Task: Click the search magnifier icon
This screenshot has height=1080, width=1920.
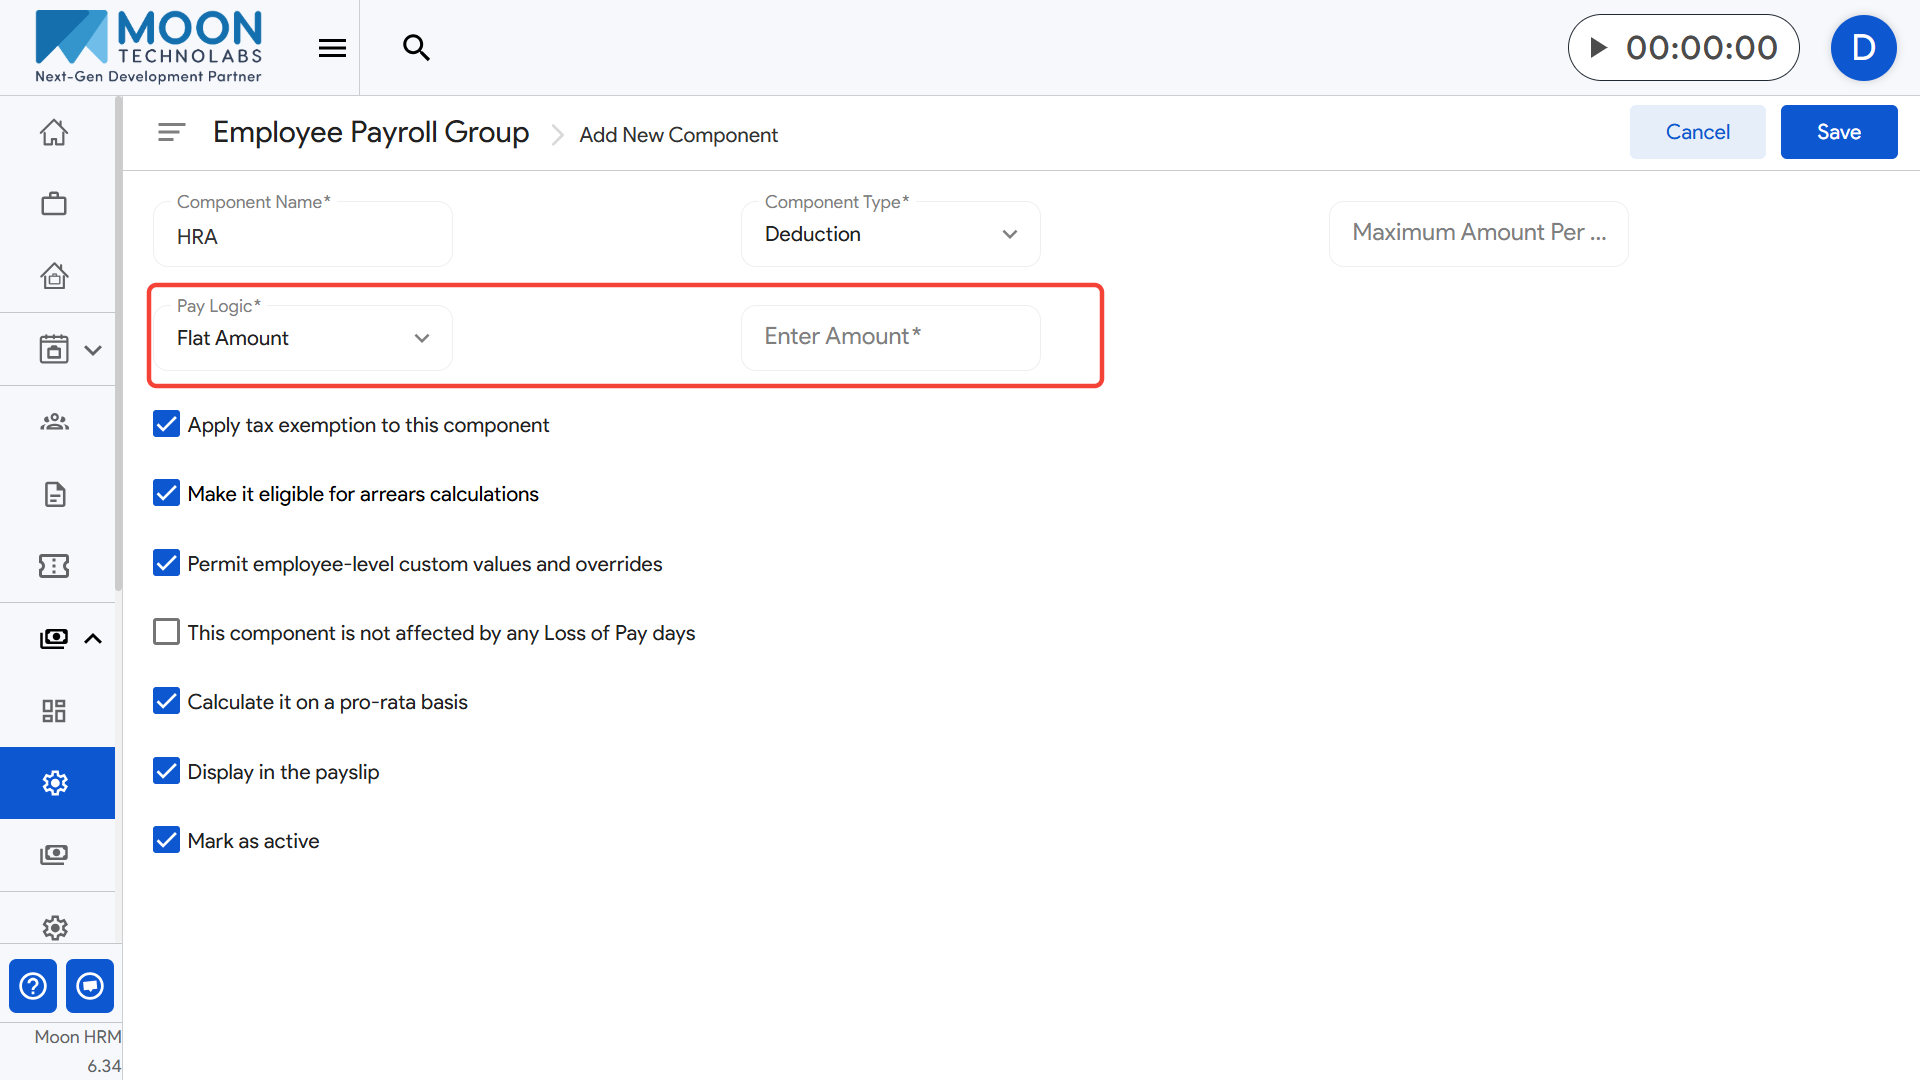Action: tap(416, 47)
